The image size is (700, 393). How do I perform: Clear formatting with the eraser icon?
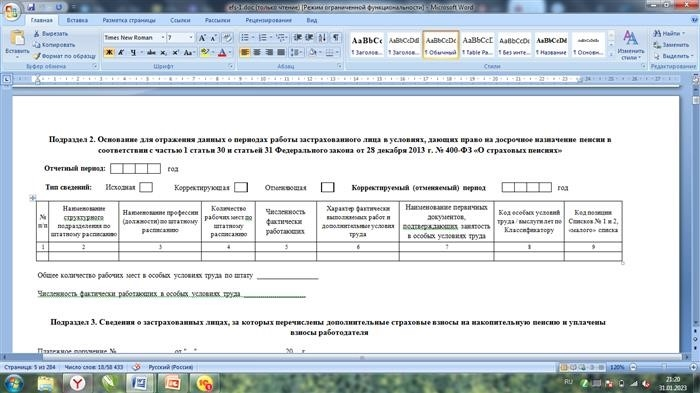tap(227, 38)
